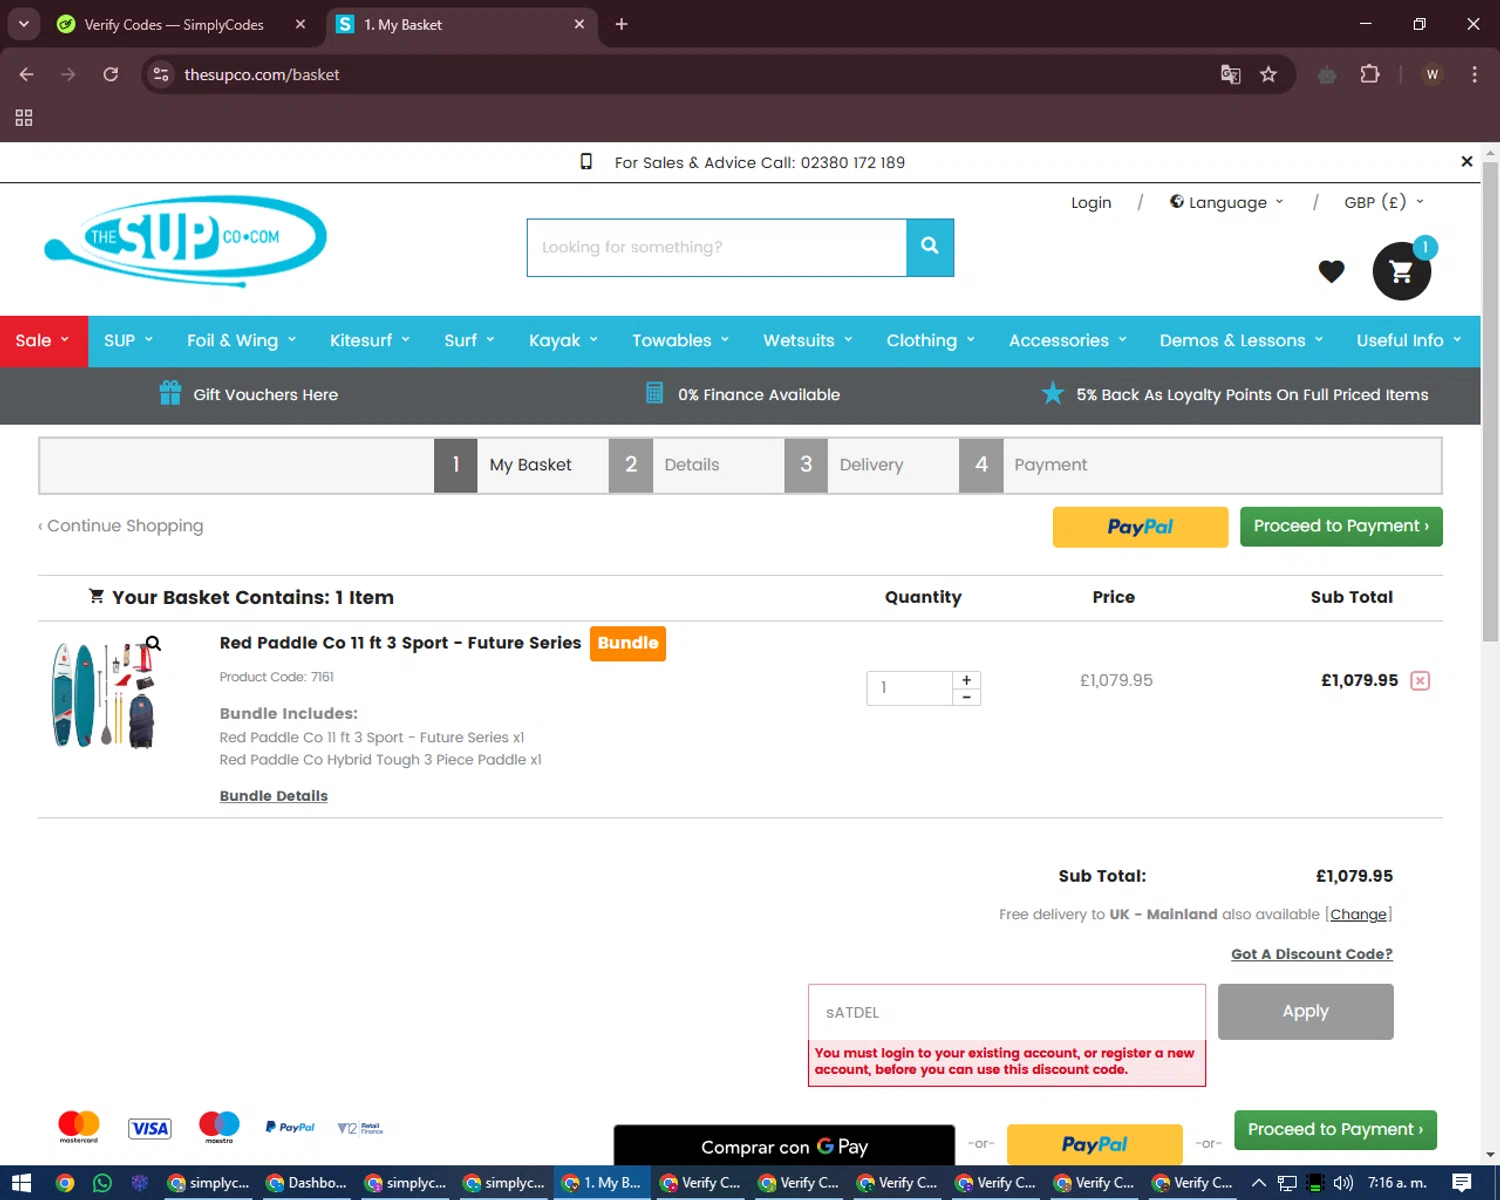The height and width of the screenshot is (1200, 1500).
Task: Click bottom Proceed to Payment button
Action: tap(1335, 1130)
